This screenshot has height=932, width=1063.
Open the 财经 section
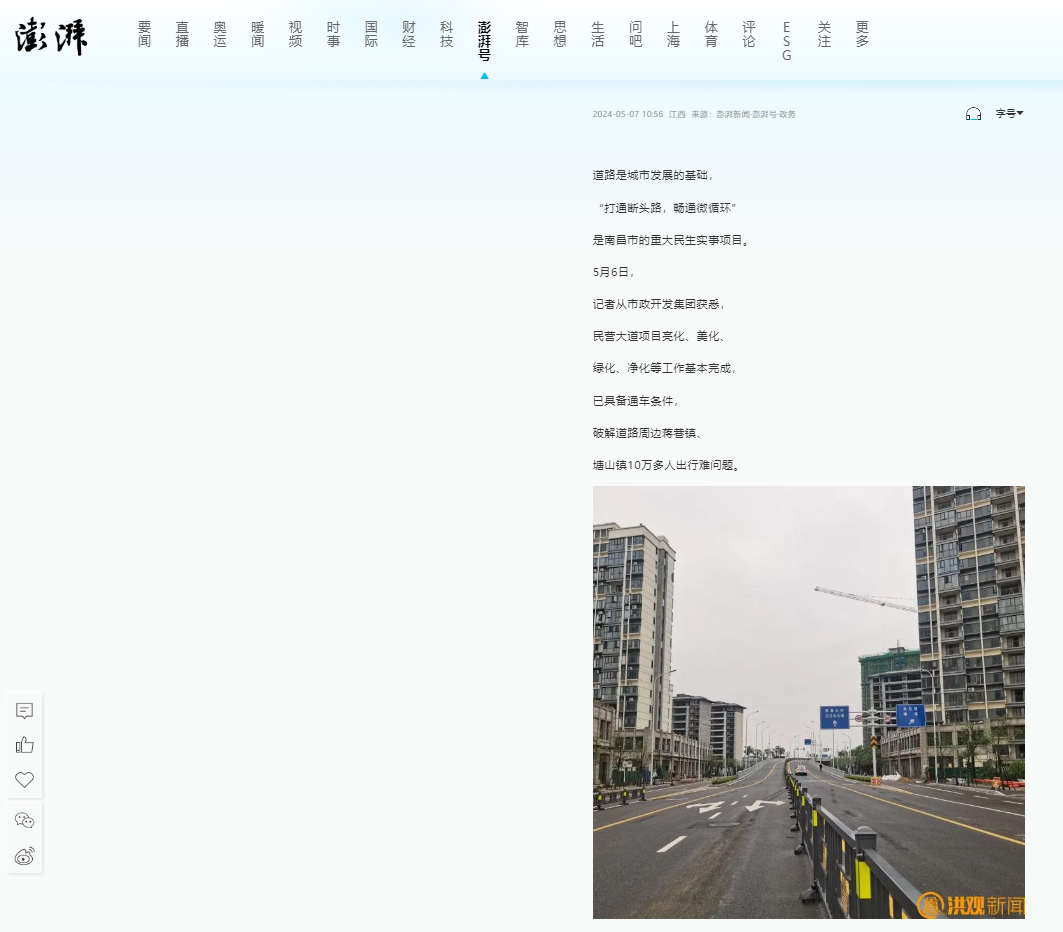click(409, 34)
